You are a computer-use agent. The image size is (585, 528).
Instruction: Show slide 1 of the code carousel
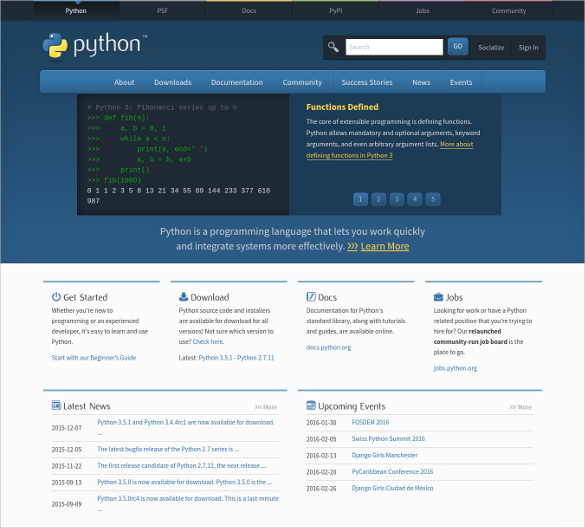coord(360,199)
